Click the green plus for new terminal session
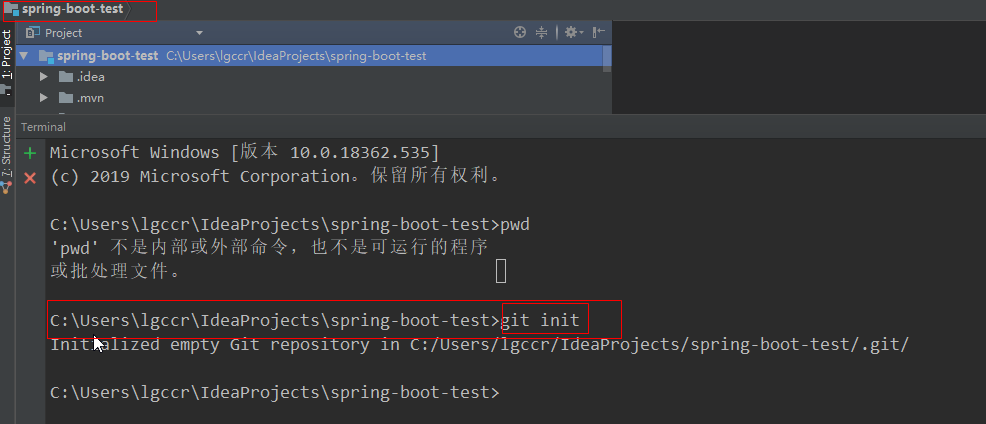 tap(30, 153)
